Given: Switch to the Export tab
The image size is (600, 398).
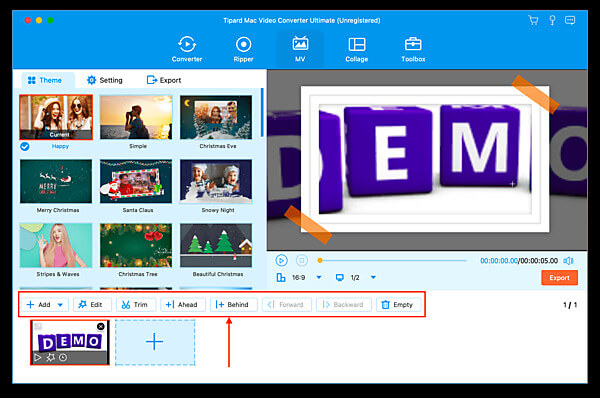Looking at the screenshot, I should point(164,80).
